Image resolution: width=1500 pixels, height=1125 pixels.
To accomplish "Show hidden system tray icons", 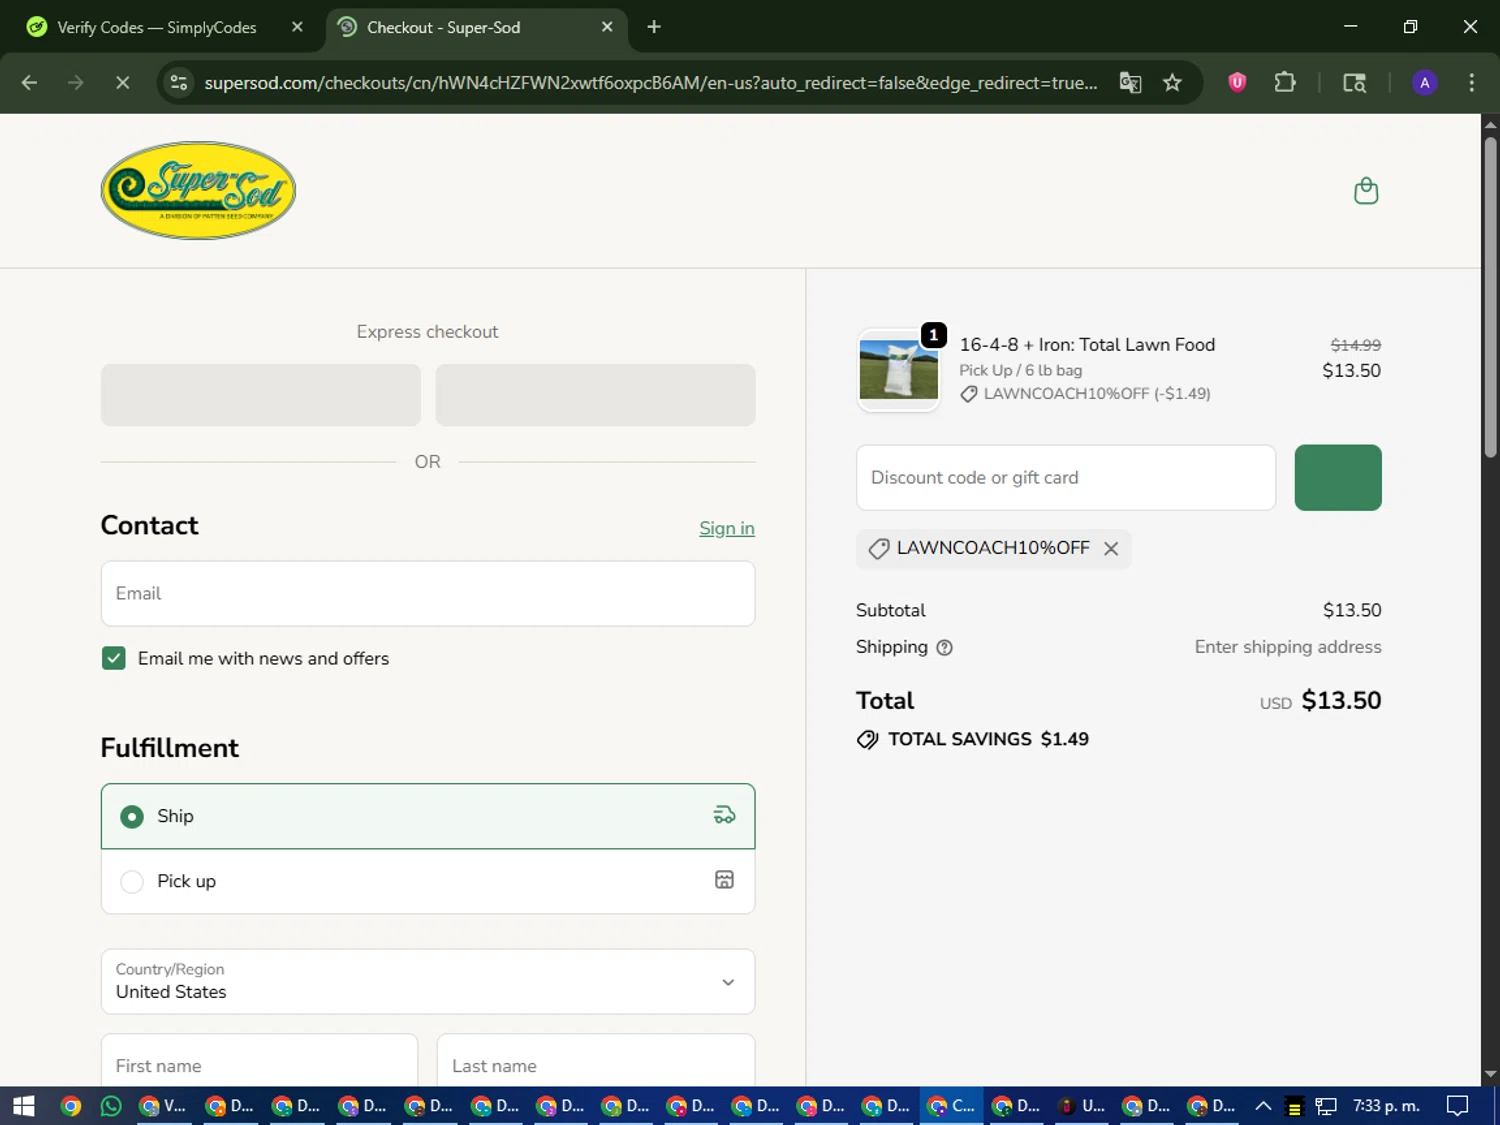I will (x=1263, y=1106).
